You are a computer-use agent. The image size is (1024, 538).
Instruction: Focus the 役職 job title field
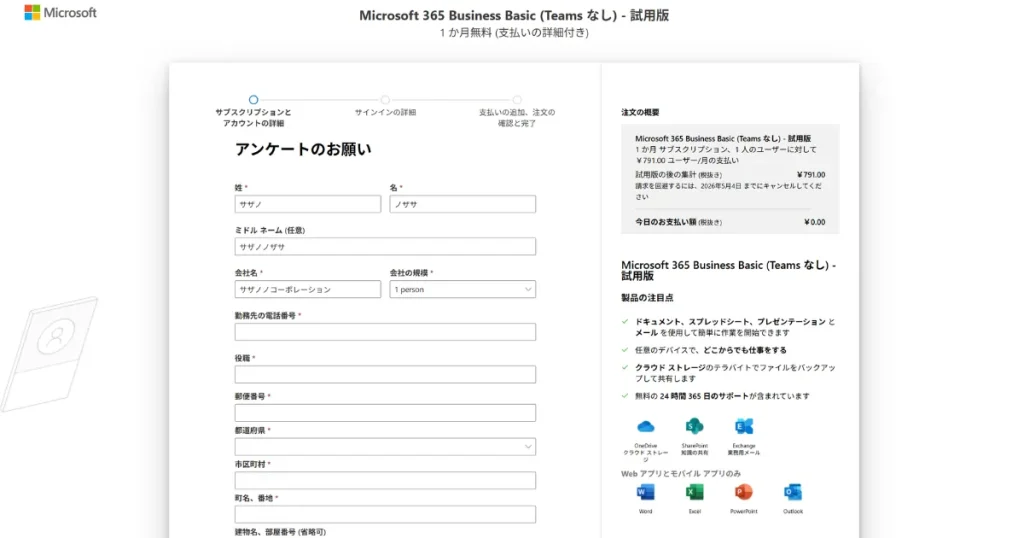pyautogui.click(x=385, y=375)
